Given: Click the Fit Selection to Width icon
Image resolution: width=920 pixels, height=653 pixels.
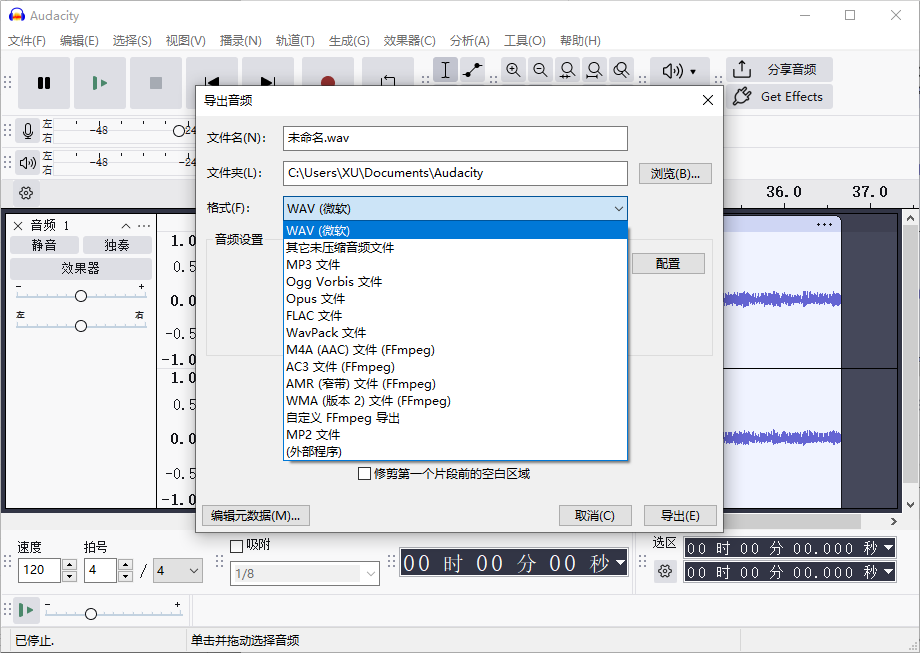Looking at the screenshot, I should [568, 70].
